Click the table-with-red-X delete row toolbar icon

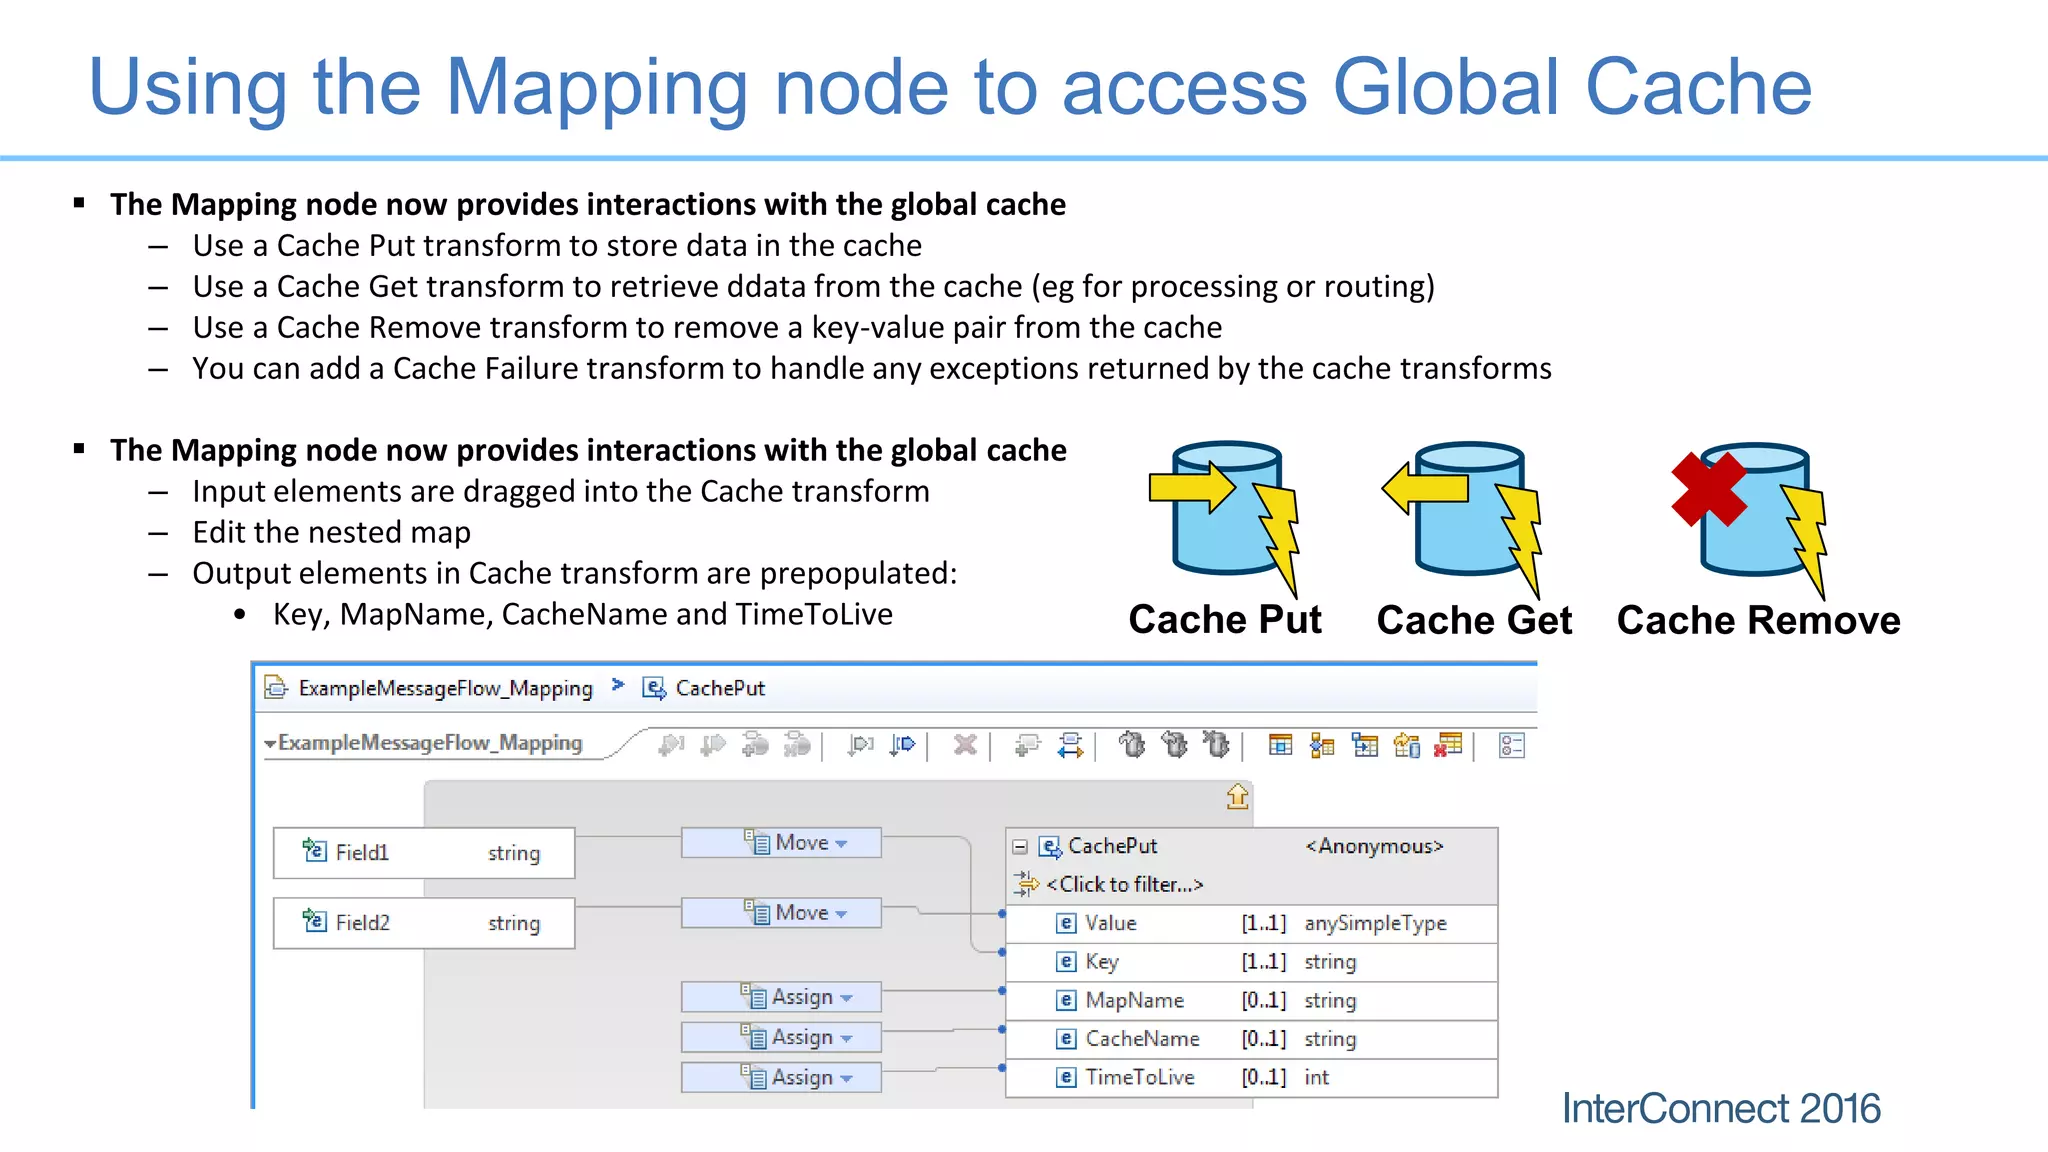point(1448,745)
